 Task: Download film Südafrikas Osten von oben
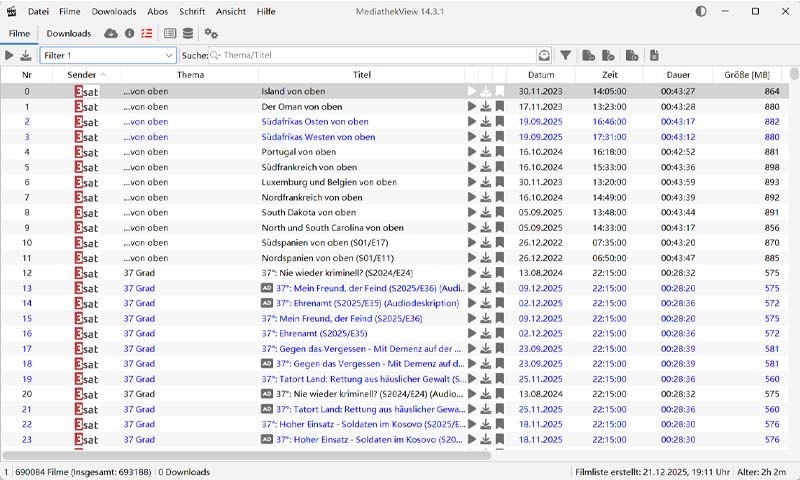[x=486, y=122]
